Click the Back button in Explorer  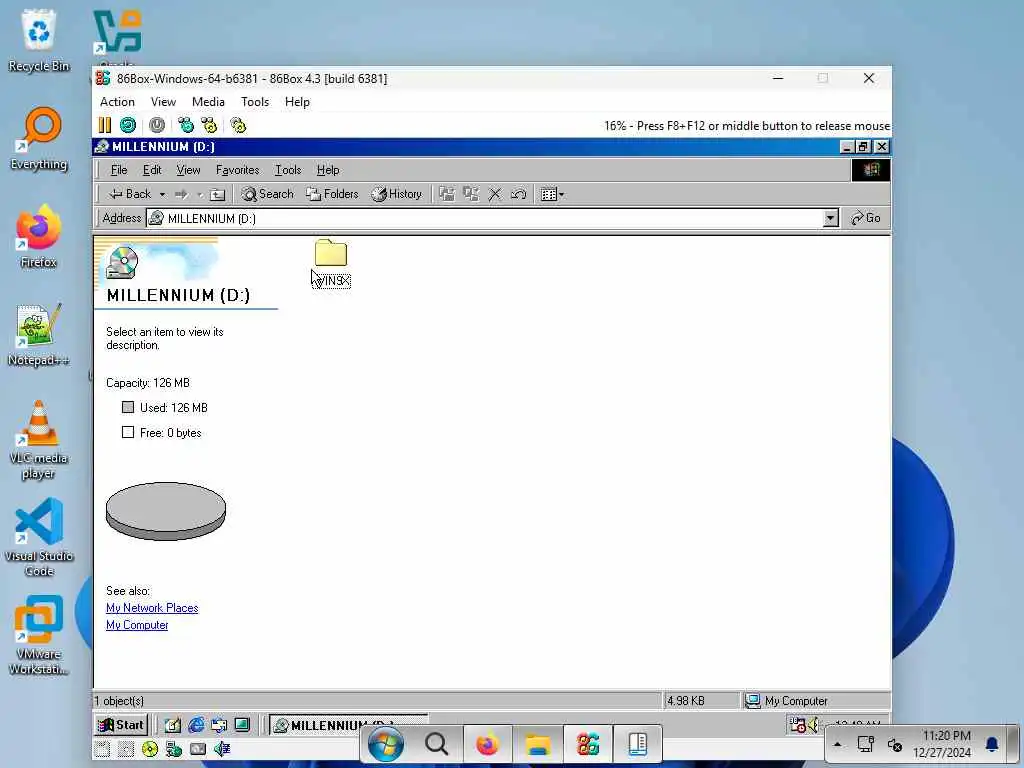[x=131, y=194]
